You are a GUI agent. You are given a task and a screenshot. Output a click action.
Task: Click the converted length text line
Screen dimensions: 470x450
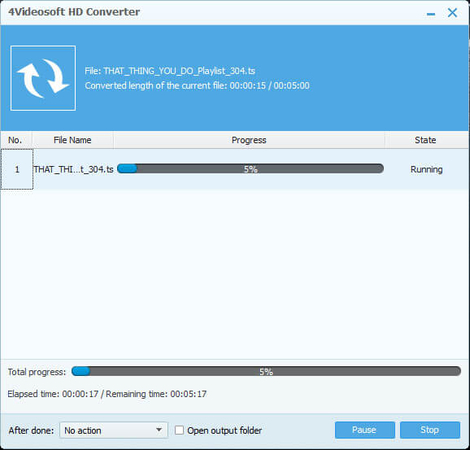[197, 86]
